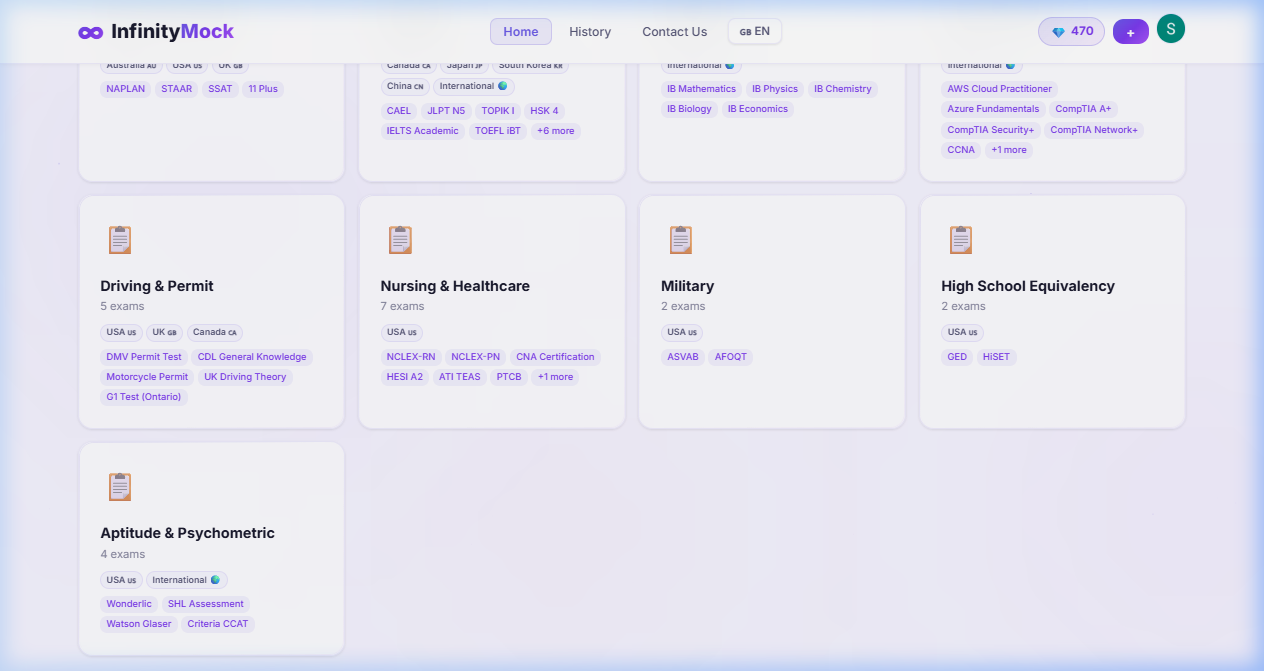
Task: Click the Aptitude & Psychometric clipboard icon
Action: click(120, 487)
